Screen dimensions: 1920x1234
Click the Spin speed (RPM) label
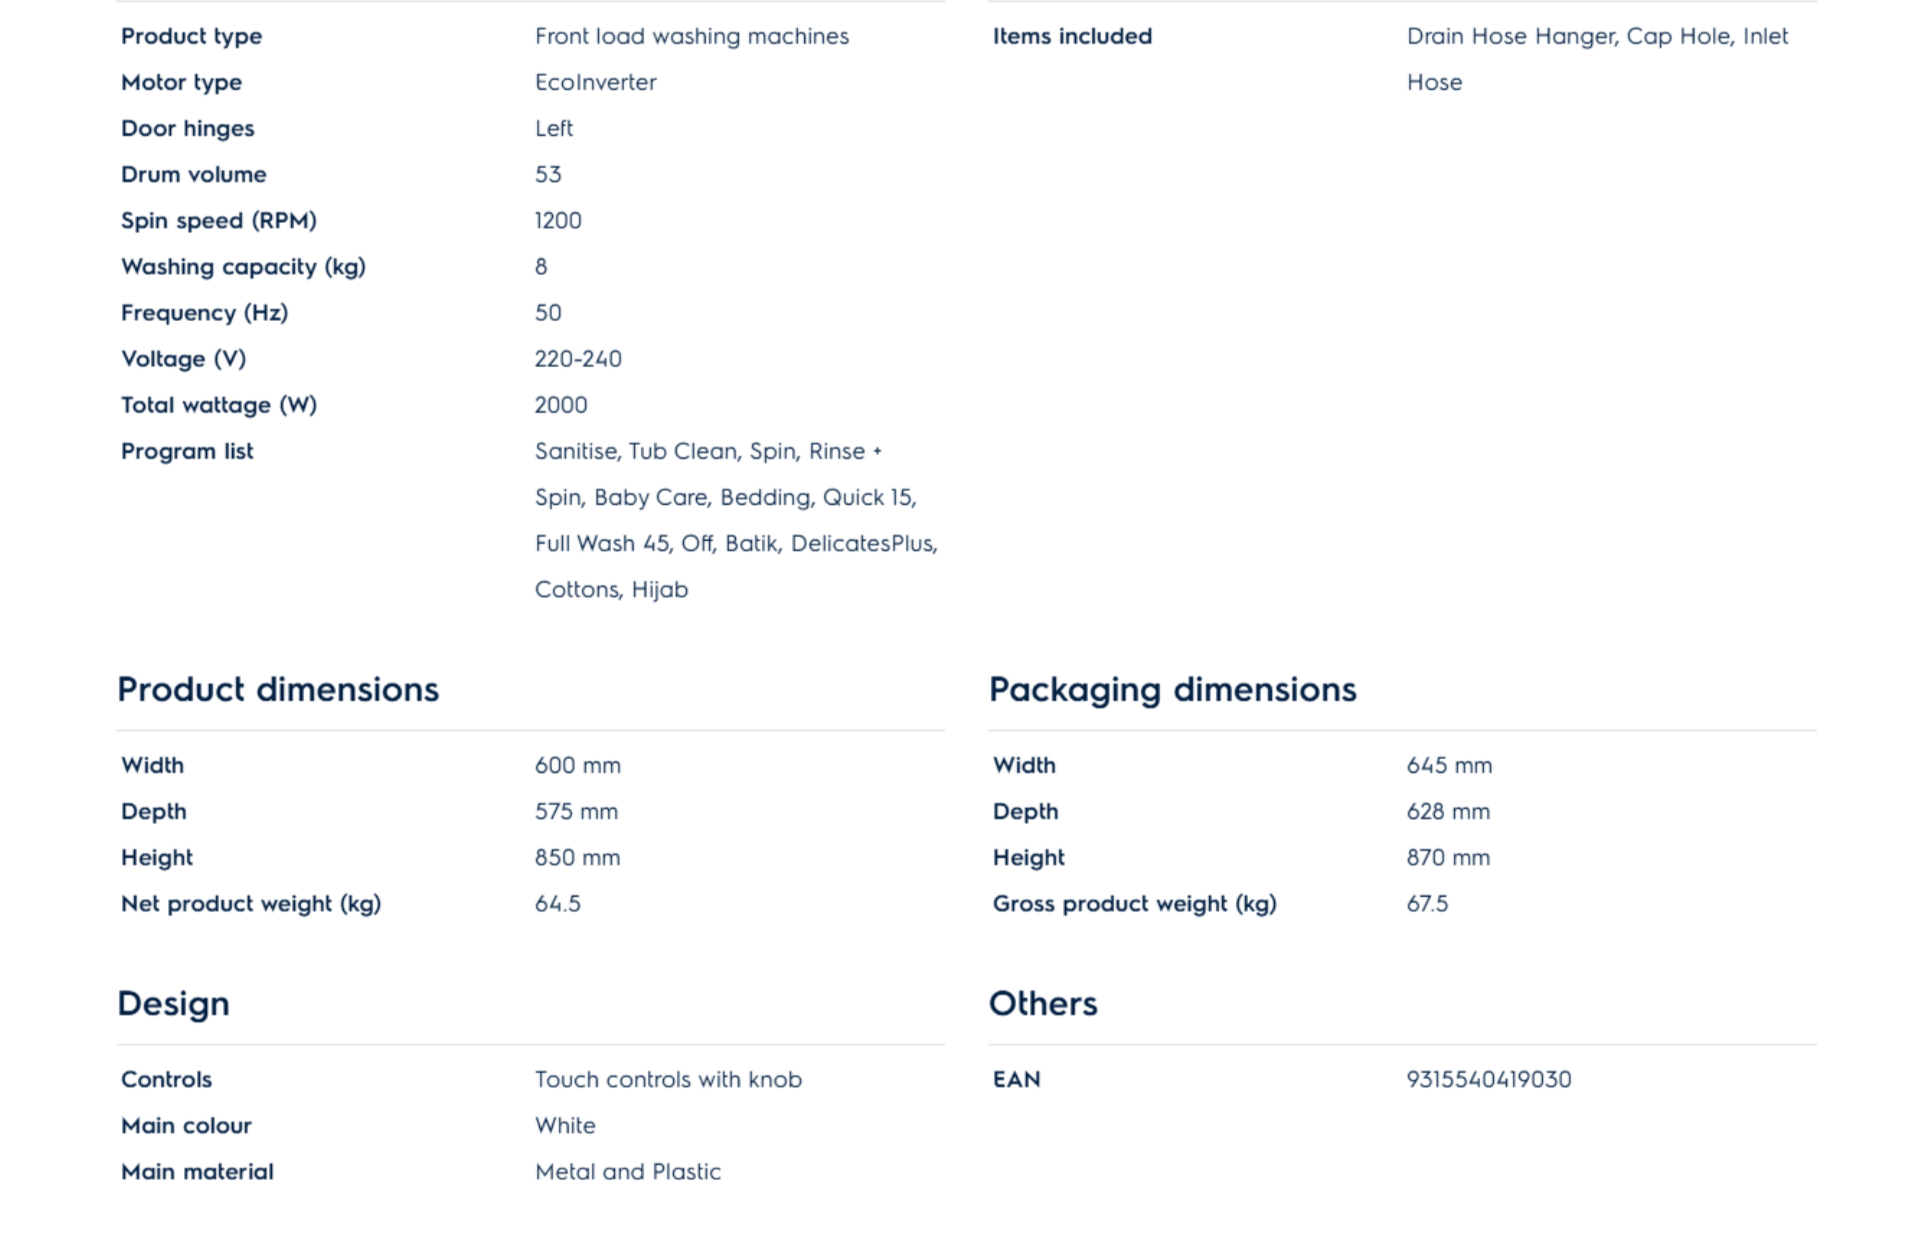(218, 221)
